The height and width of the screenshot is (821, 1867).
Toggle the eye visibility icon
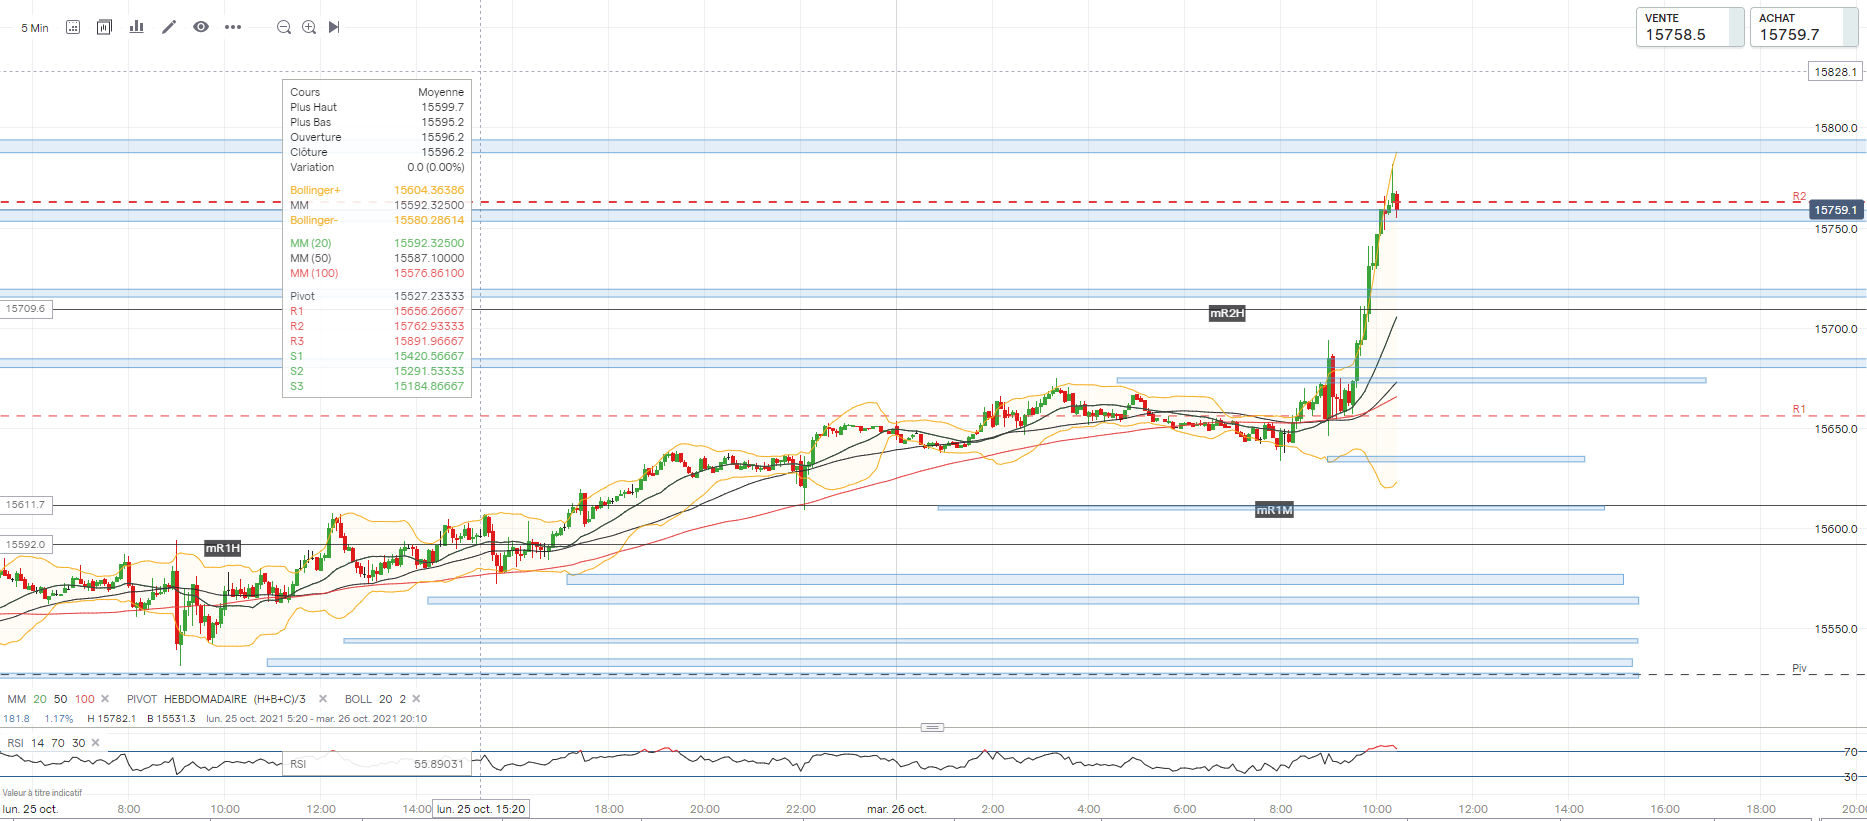[x=201, y=27]
